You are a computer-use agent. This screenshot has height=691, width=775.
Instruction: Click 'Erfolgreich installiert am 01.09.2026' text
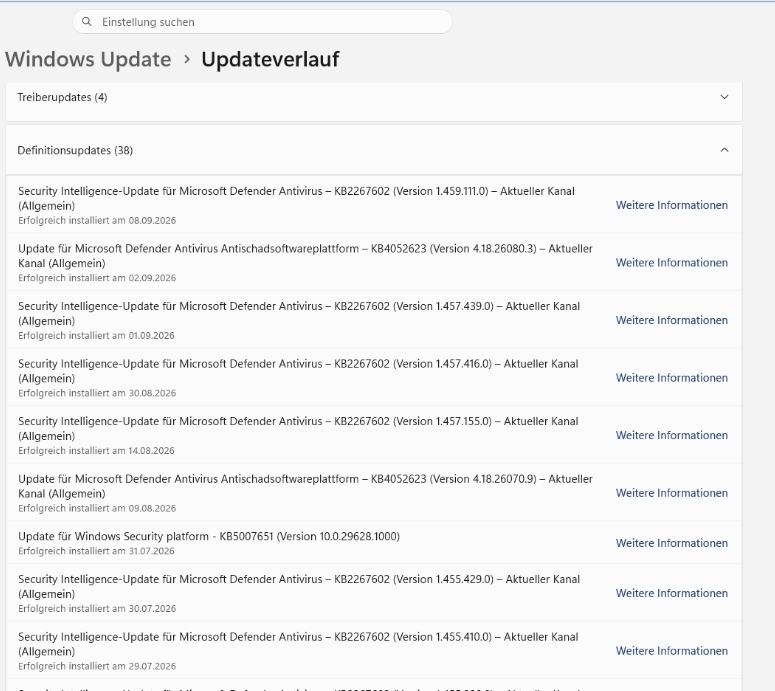[96, 336]
